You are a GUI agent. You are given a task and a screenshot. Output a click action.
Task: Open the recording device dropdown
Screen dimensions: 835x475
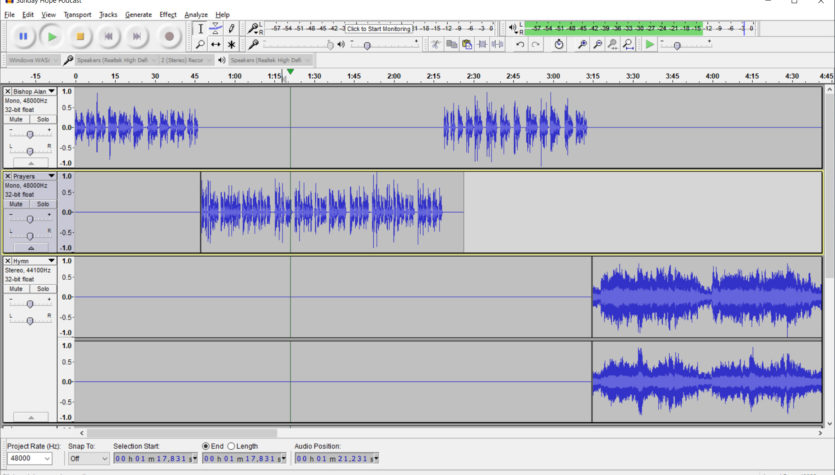(115, 60)
